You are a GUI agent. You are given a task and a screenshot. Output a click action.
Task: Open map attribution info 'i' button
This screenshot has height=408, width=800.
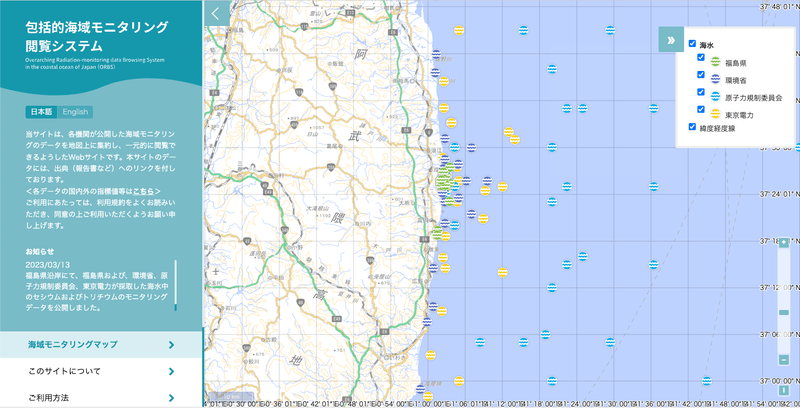point(784,391)
